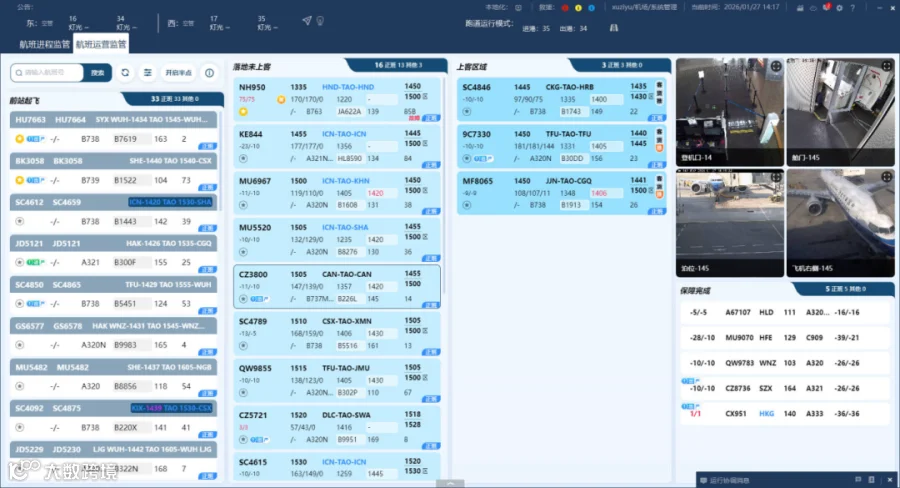Toggle circle marker on SC4789 card
900x488 pixels.
[243, 346]
